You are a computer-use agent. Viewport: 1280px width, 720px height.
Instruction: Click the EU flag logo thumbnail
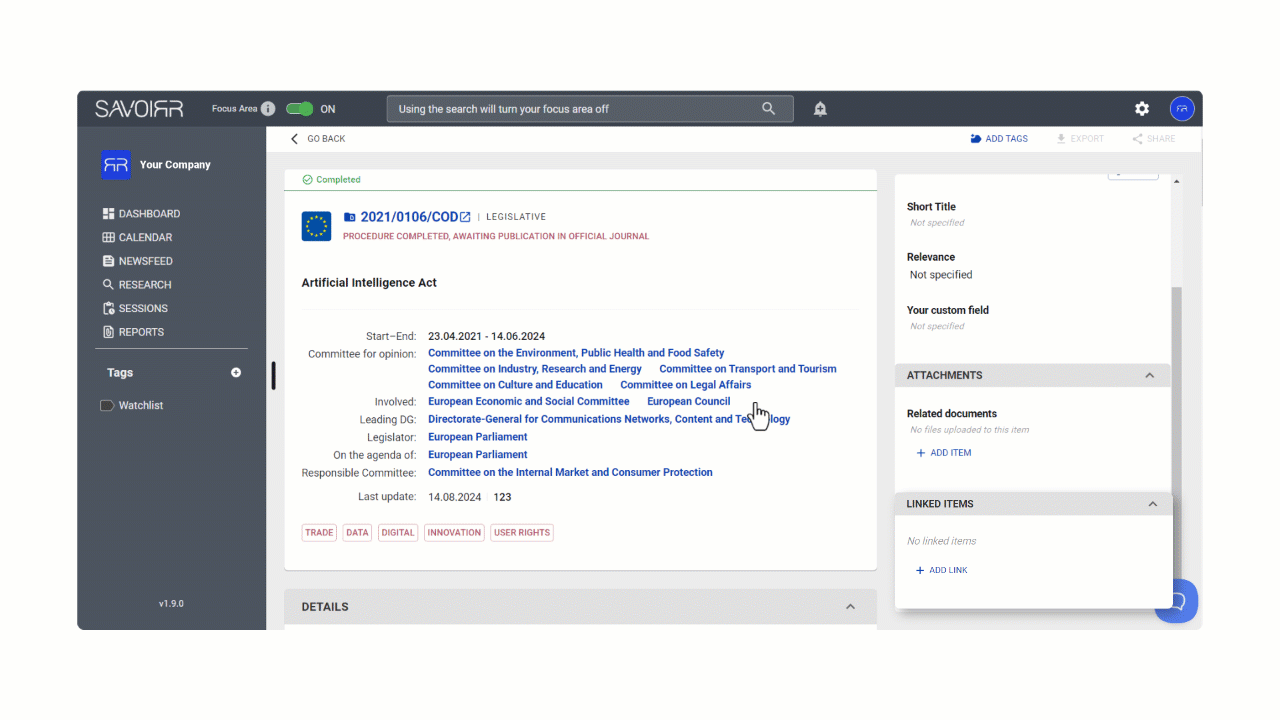click(316, 226)
